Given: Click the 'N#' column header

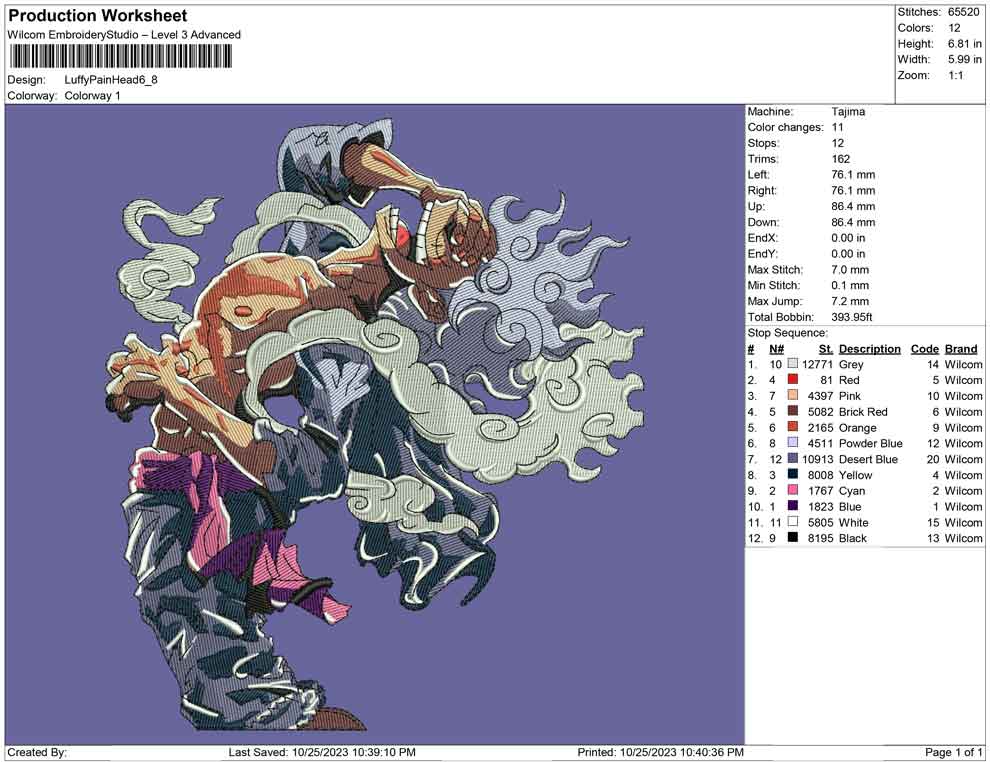Looking at the screenshot, I should click(x=776, y=349).
